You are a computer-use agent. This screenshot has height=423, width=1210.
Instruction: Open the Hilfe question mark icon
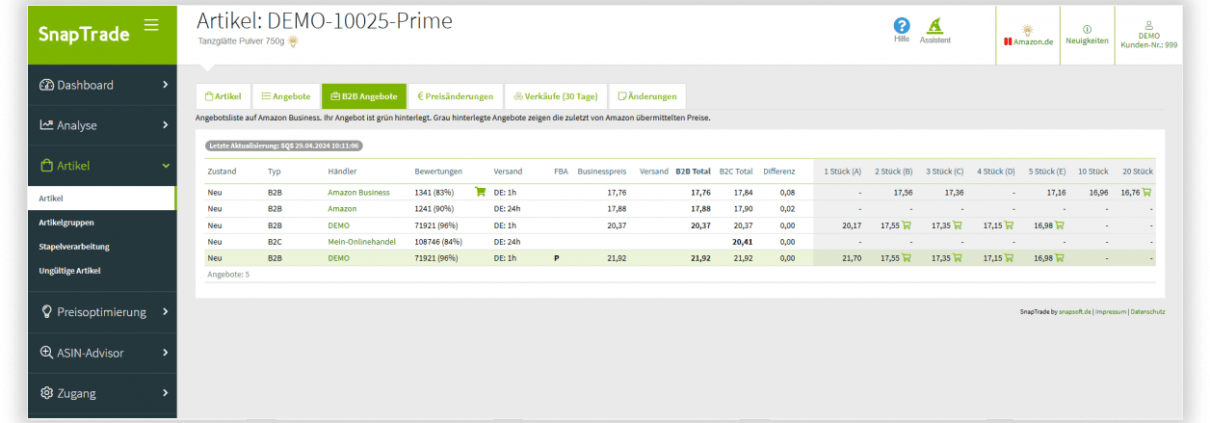(x=902, y=26)
